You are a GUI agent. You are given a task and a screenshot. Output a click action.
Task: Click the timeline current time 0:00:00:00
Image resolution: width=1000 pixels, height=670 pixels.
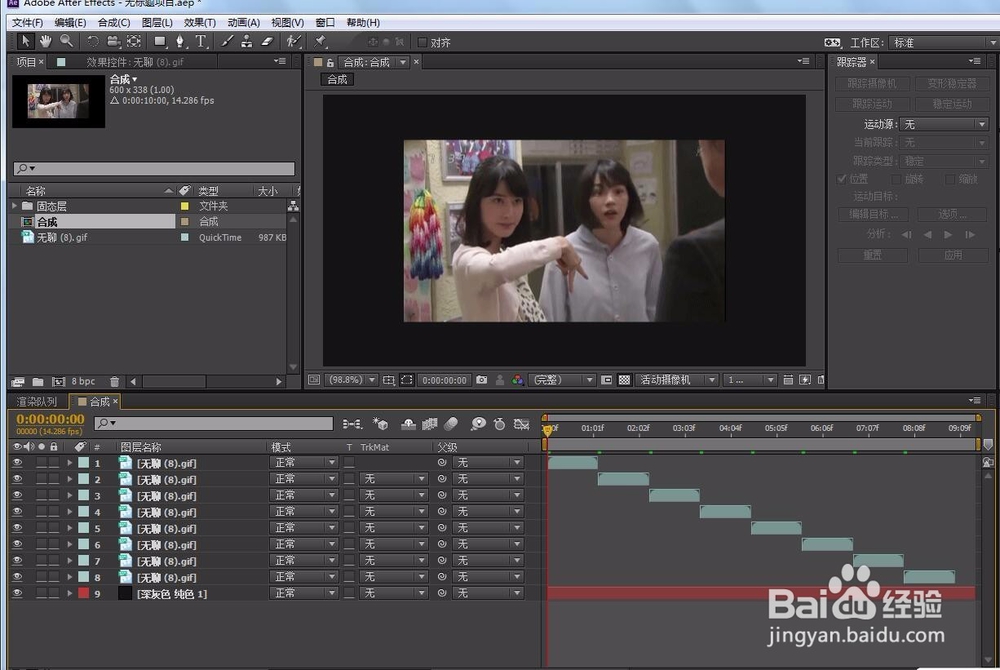coord(50,419)
